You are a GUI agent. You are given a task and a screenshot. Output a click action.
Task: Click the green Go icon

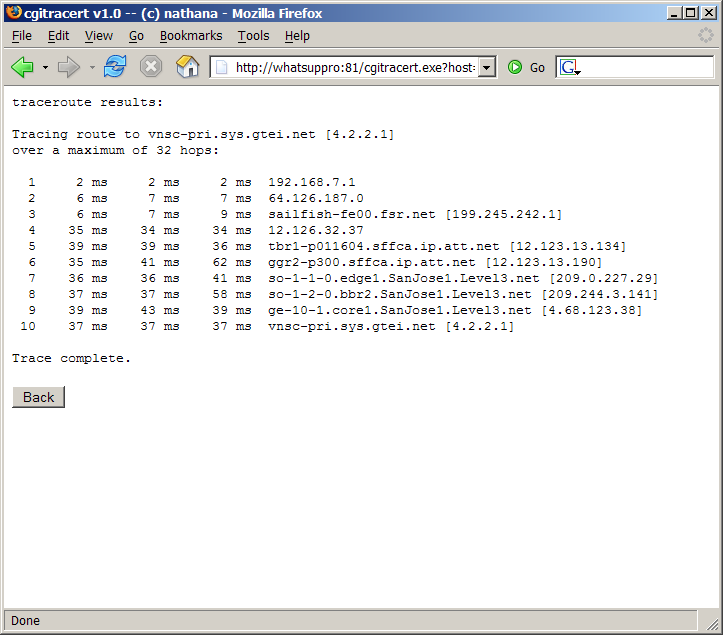[x=515, y=67]
